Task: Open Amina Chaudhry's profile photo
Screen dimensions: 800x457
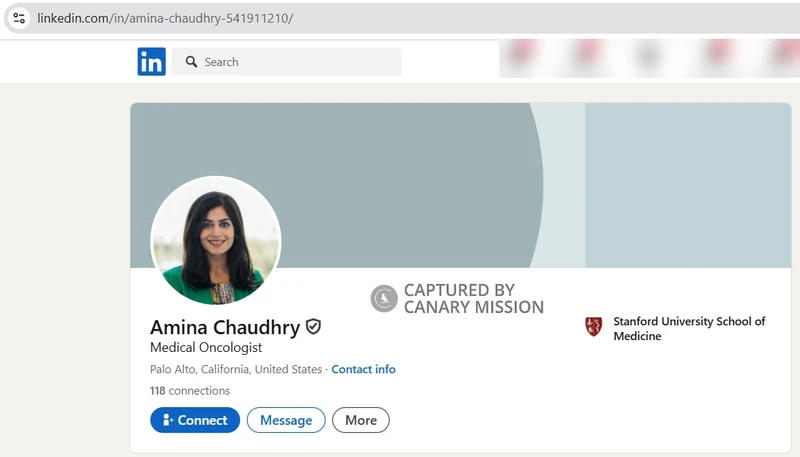Action: point(216,241)
